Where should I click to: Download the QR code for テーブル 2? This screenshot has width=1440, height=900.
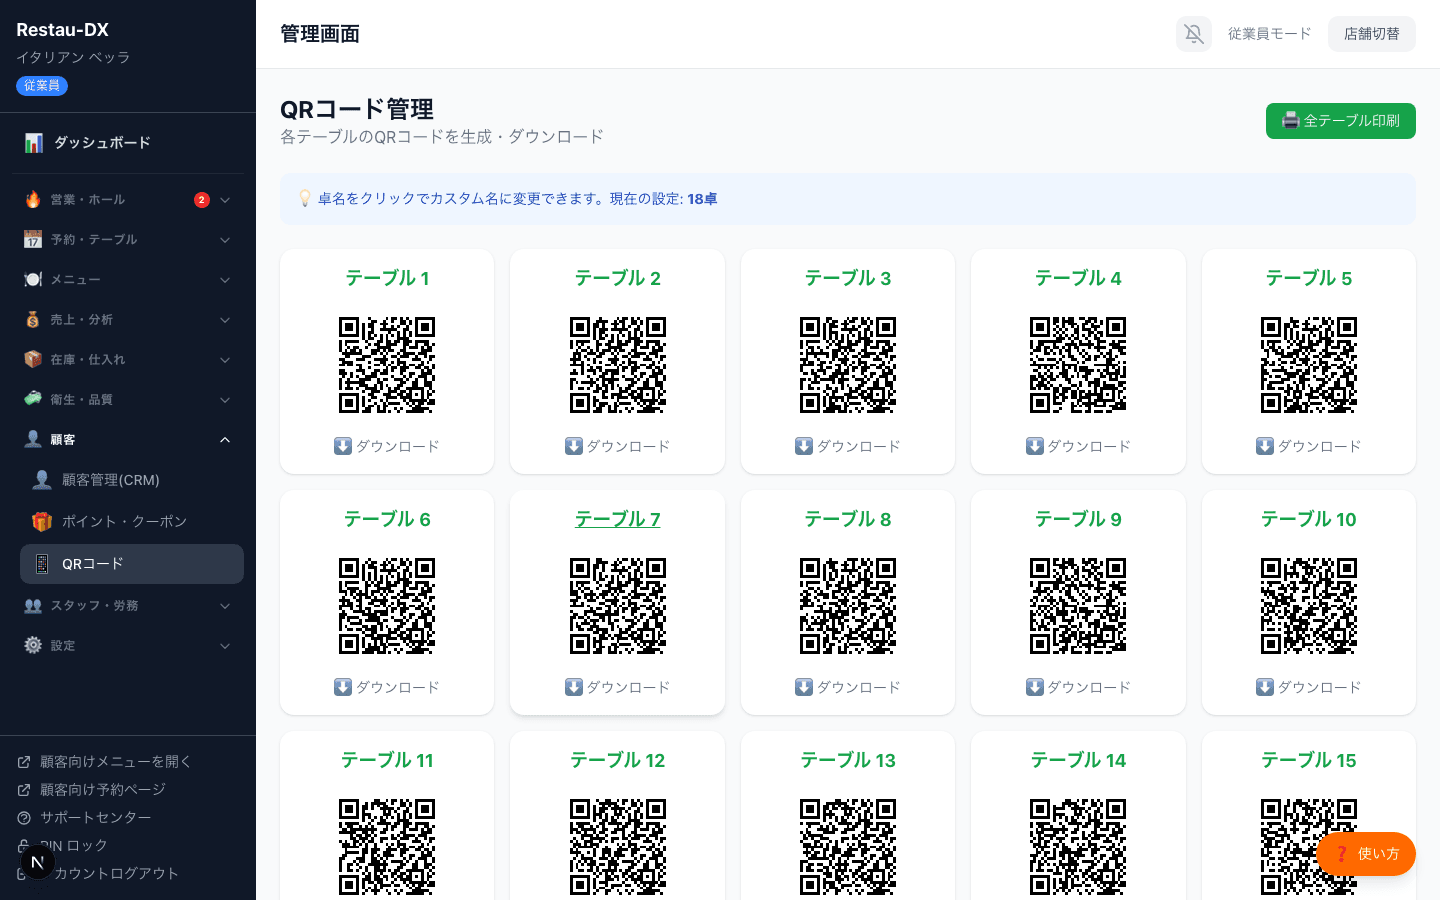tap(618, 446)
